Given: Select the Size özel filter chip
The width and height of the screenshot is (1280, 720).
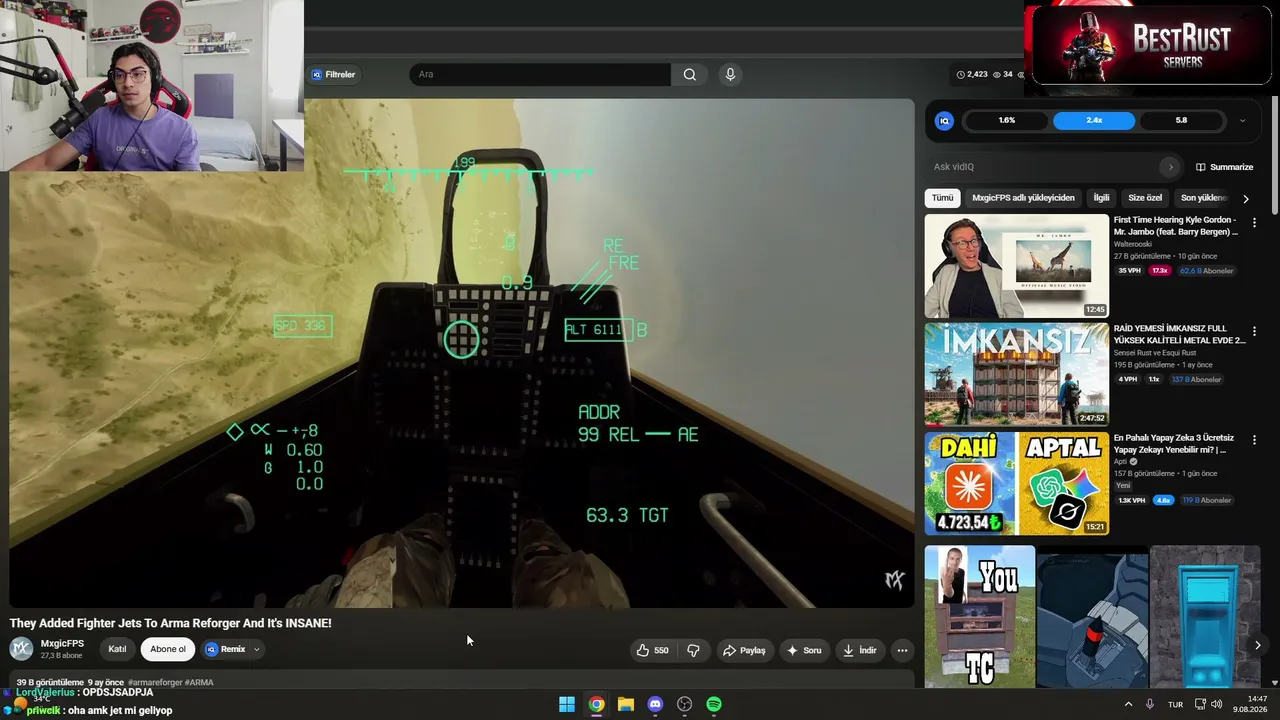Looking at the screenshot, I should tap(1145, 198).
